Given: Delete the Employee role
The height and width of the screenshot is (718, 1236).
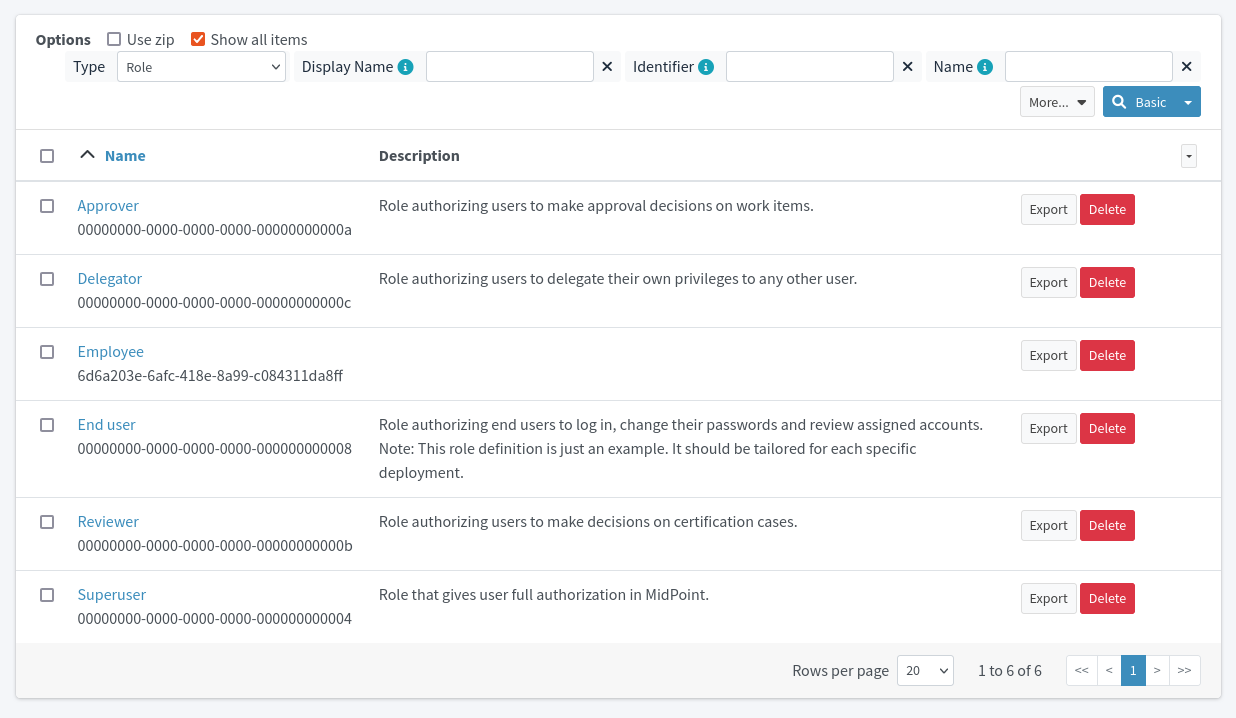Looking at the screenshot, I should 1107,355.
